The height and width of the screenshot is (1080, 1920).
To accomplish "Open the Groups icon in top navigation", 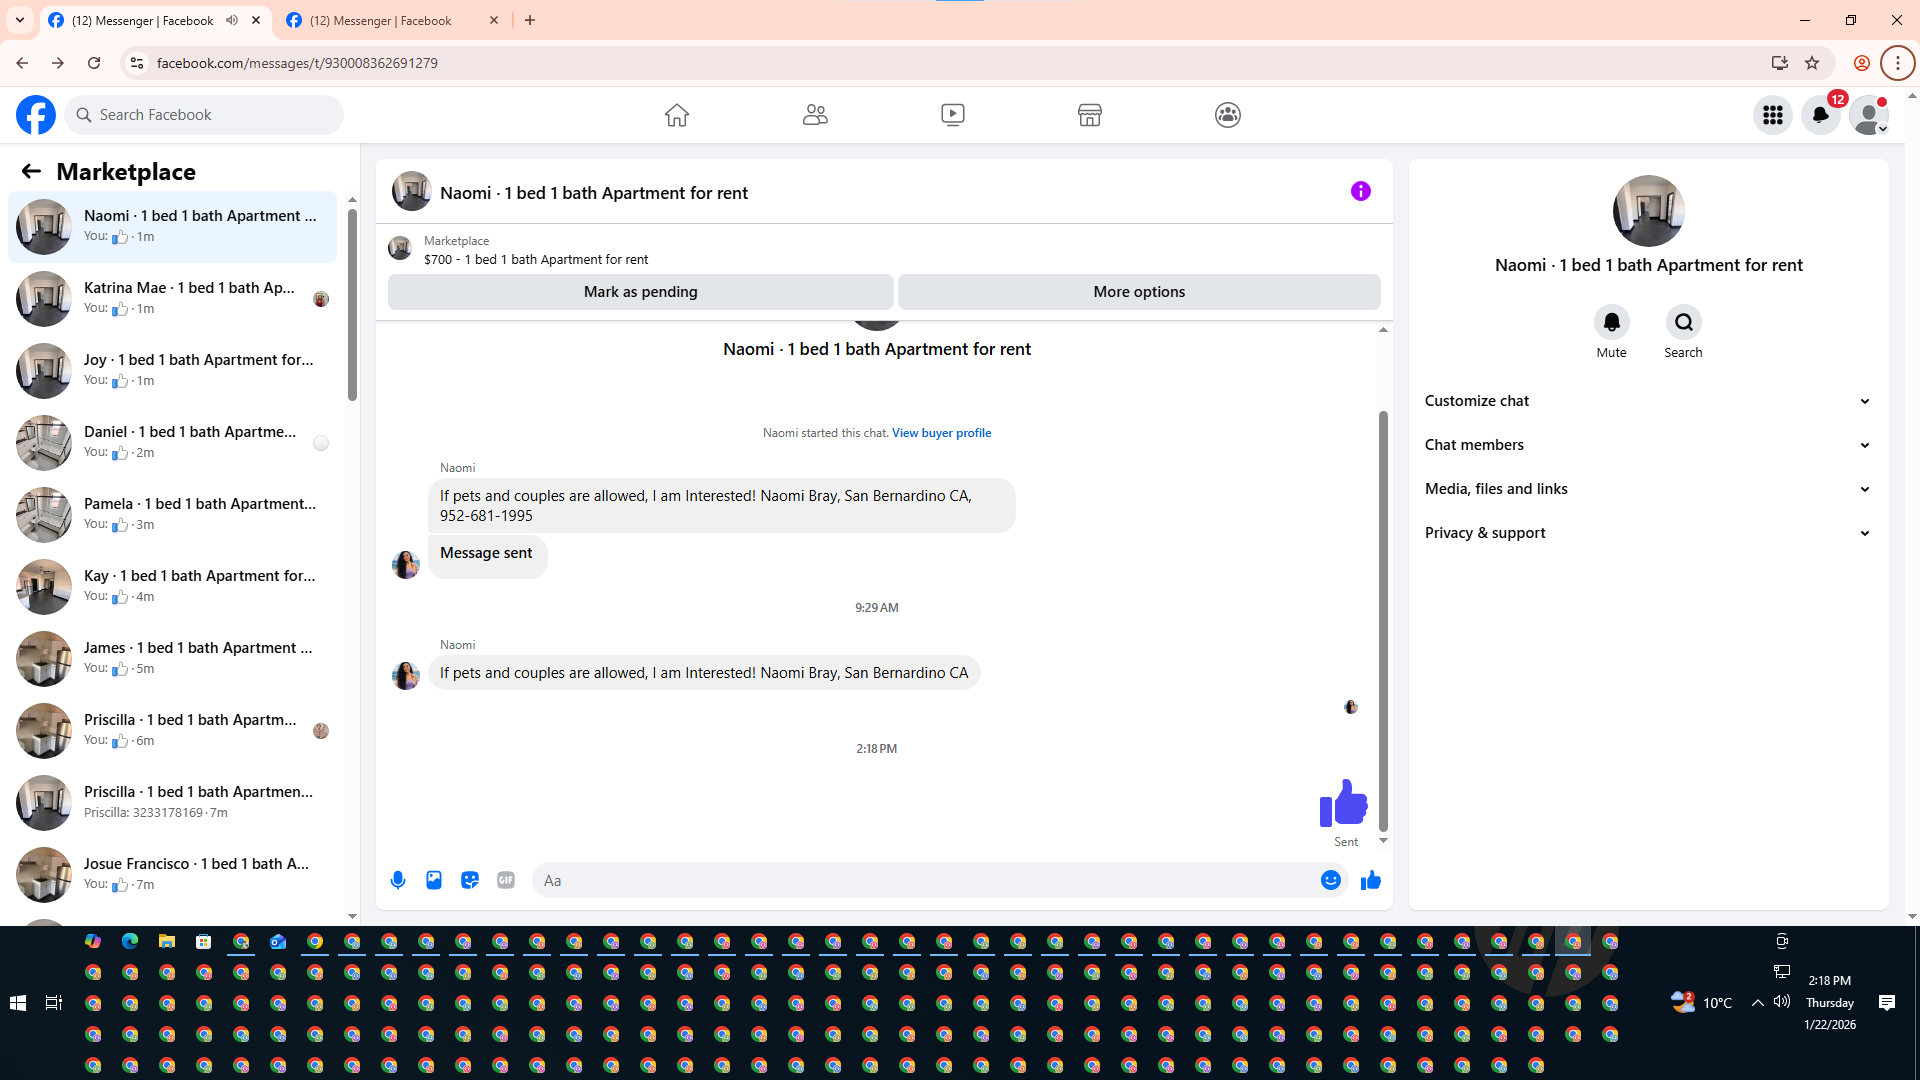I will click(1228, 115).
